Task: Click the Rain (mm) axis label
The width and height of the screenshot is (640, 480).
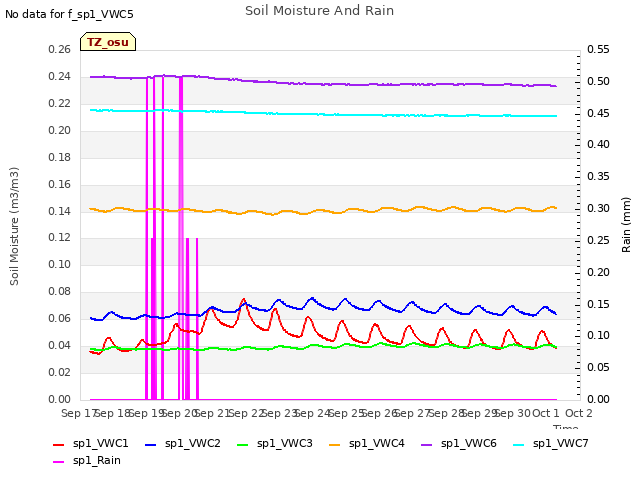Action: pos(626,225)
